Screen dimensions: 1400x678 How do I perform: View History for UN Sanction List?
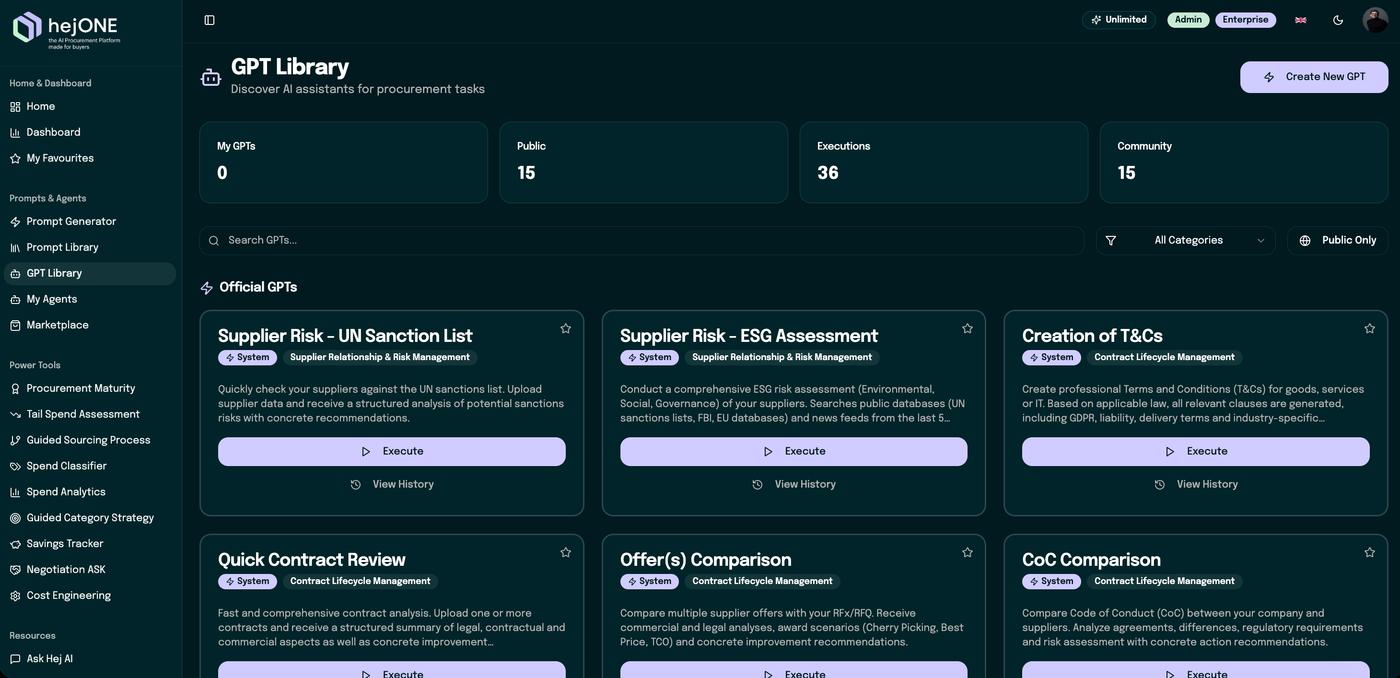pos(392,484)
